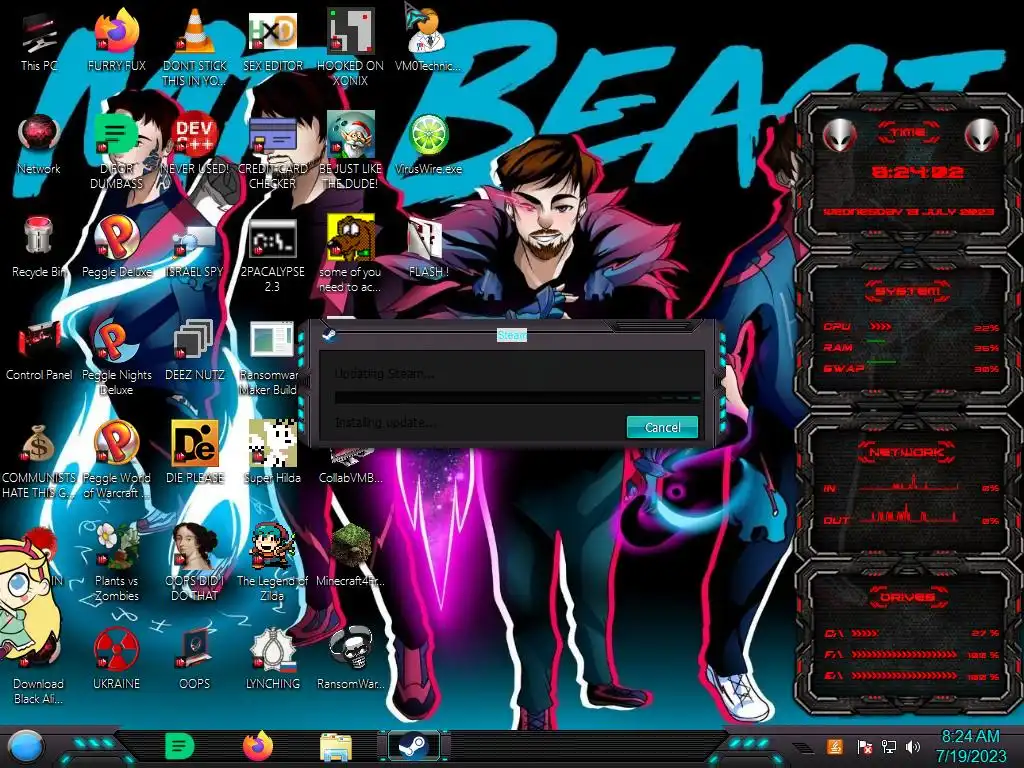Viewport: 1024px width, 768px height.
Task: Select the CREDIT CARD CHECKER shortcut
Action: click(272, 152)
